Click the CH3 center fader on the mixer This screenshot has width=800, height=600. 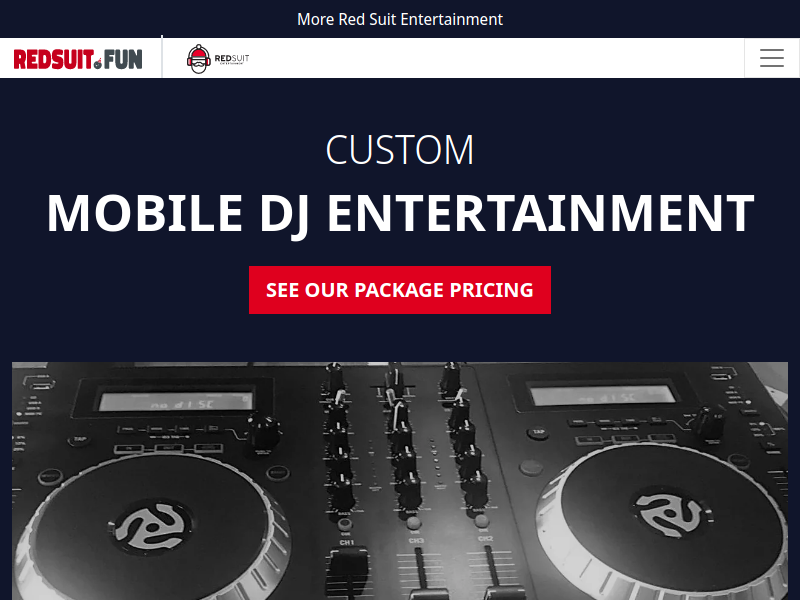pos(420,572)
